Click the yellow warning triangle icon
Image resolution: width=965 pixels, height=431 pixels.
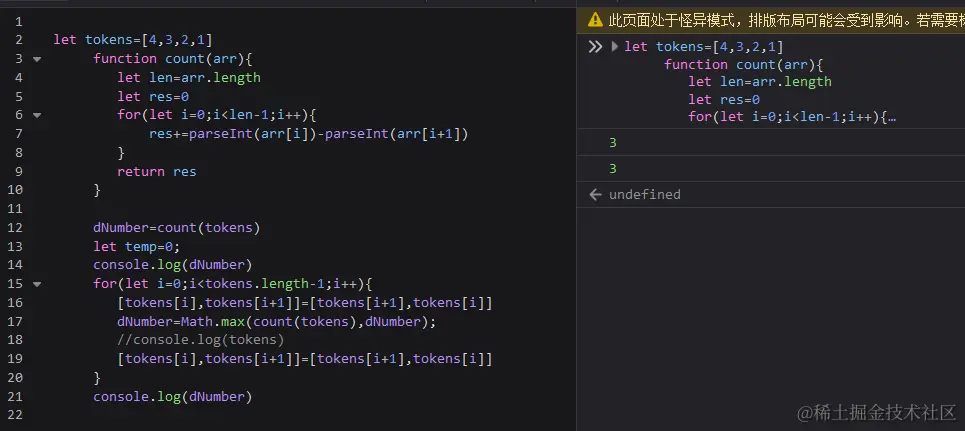595,20
